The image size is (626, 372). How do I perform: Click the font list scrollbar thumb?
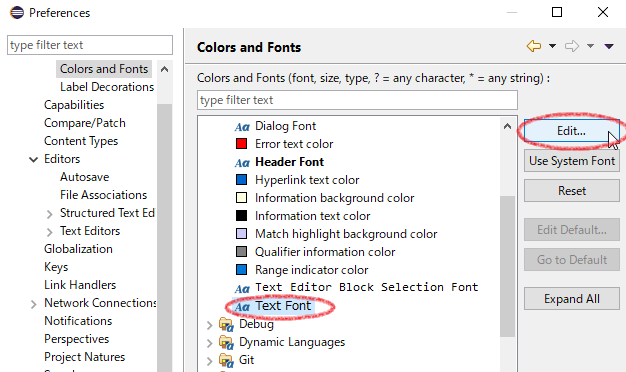tap(507, 266)
